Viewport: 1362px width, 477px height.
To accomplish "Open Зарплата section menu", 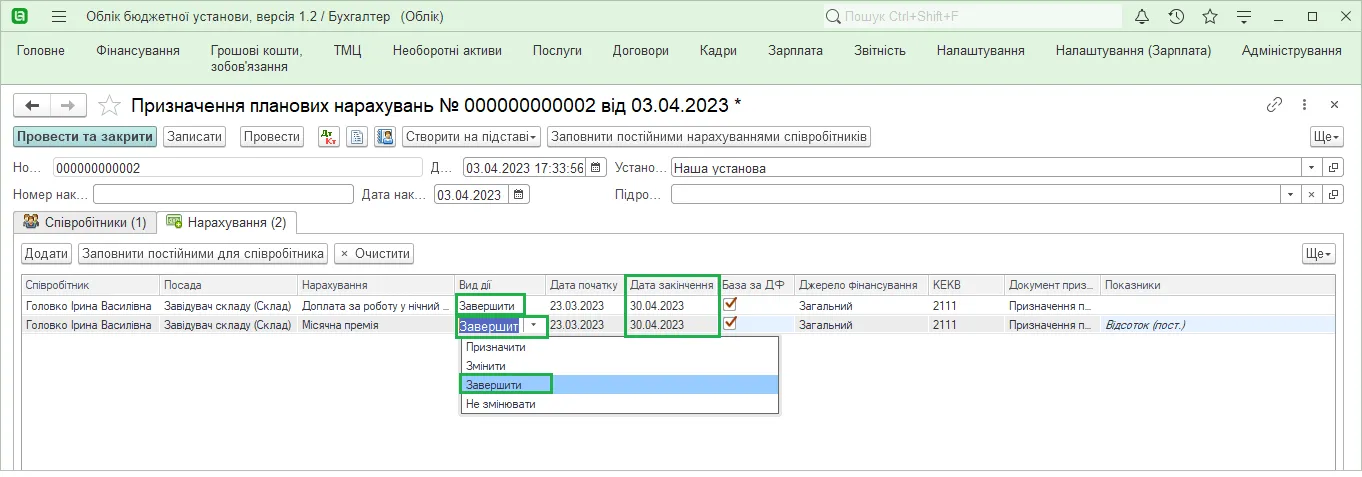I will pos(795,51).
